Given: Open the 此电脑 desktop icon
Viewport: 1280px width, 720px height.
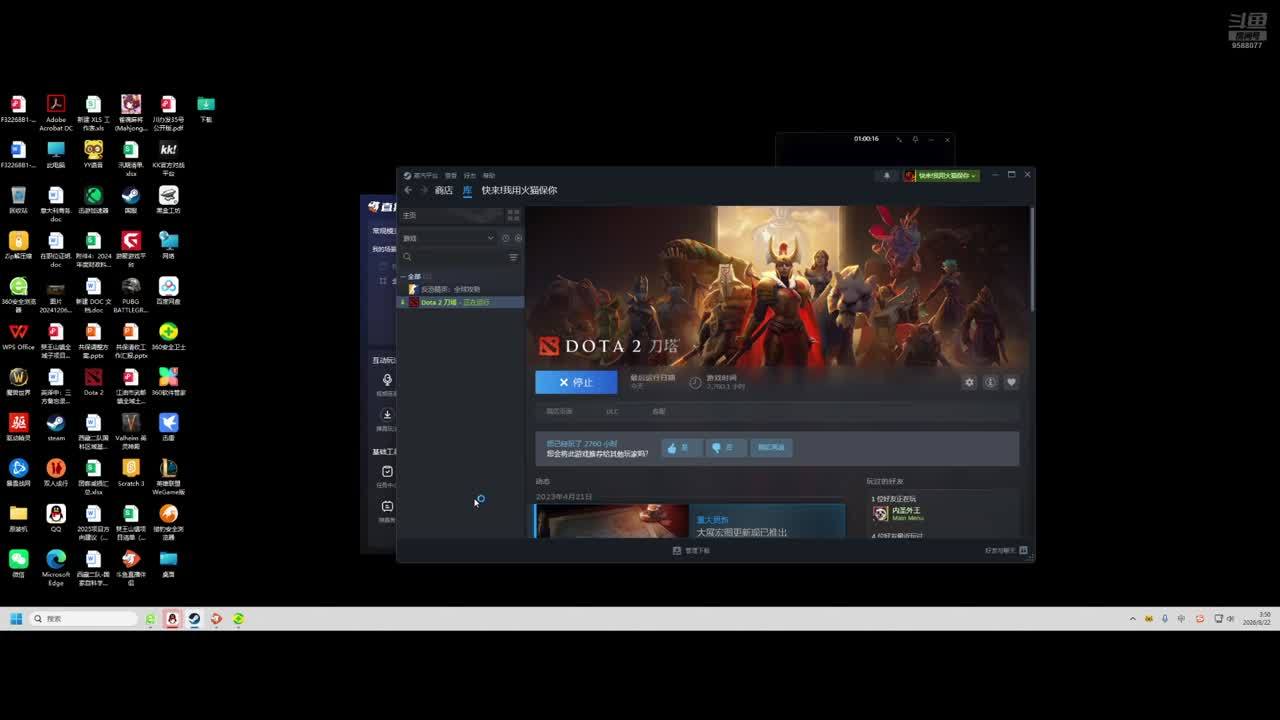Looking at the screenshot, I should click(x=56, y=154).
